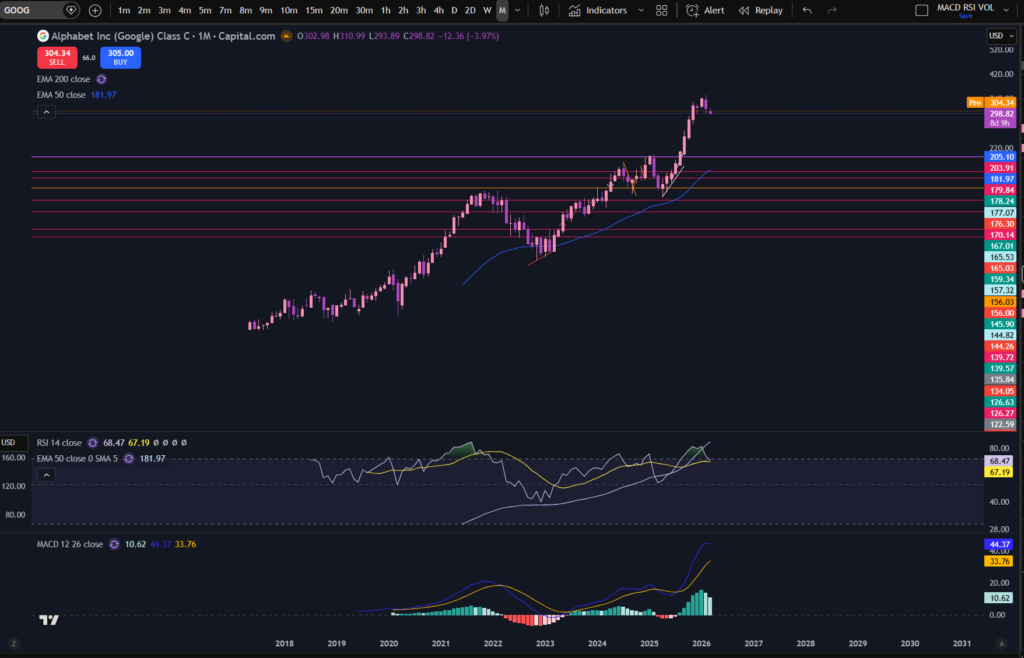Collapse the indicator legend above the chart
Screen dimensions: 1024x658
(x=46, y=112)
